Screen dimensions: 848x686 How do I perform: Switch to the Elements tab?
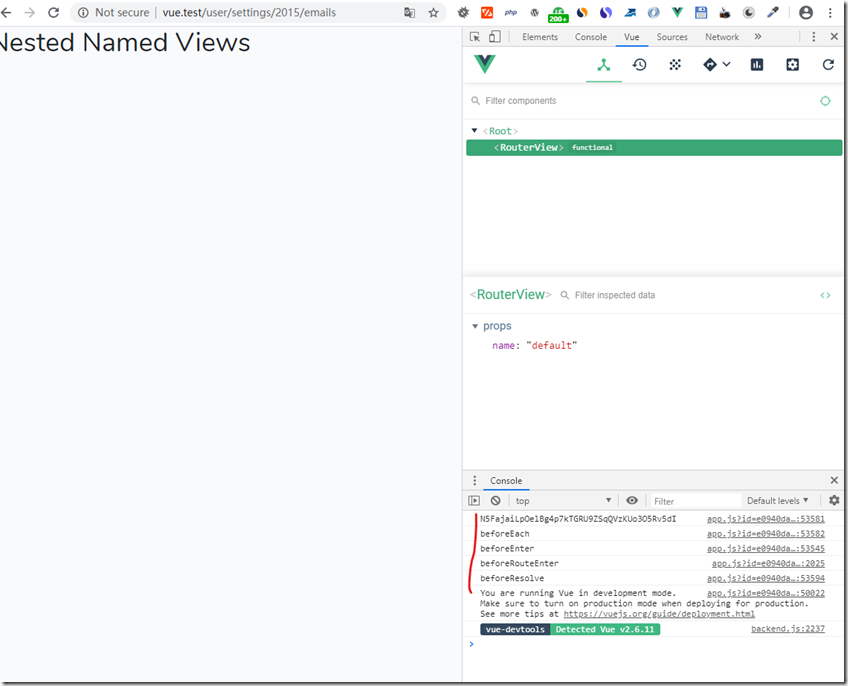click(540, 37)
